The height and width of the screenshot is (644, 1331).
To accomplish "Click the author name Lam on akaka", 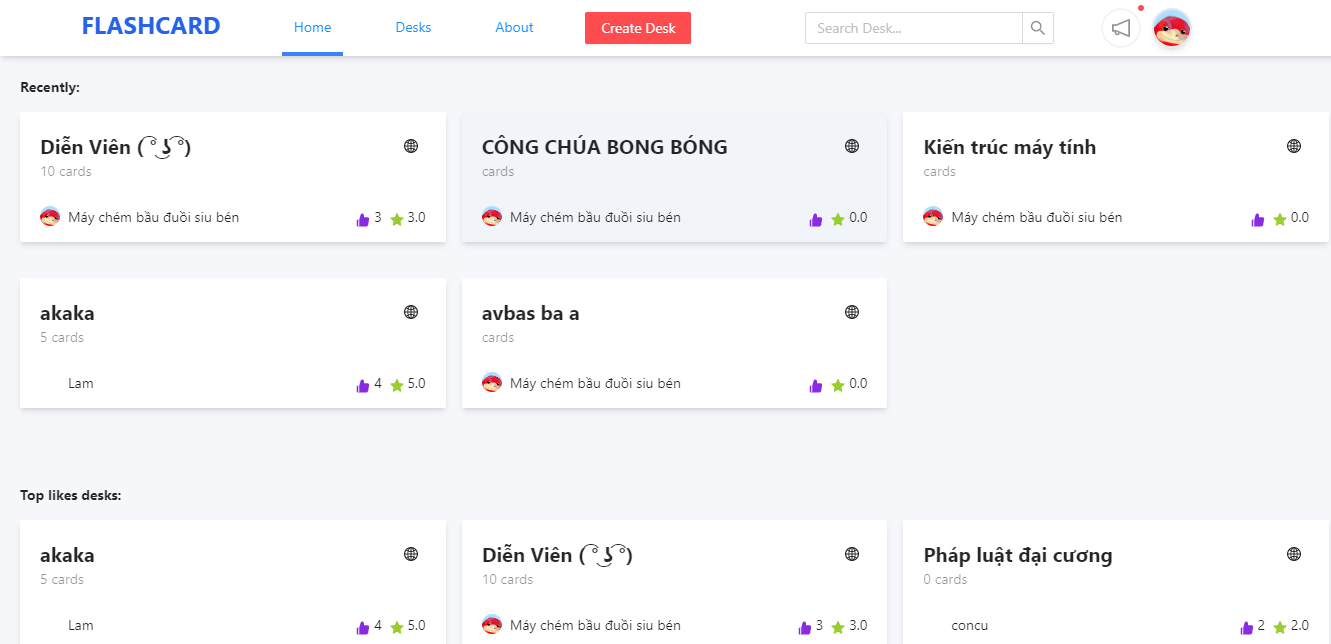I will 80,383.
